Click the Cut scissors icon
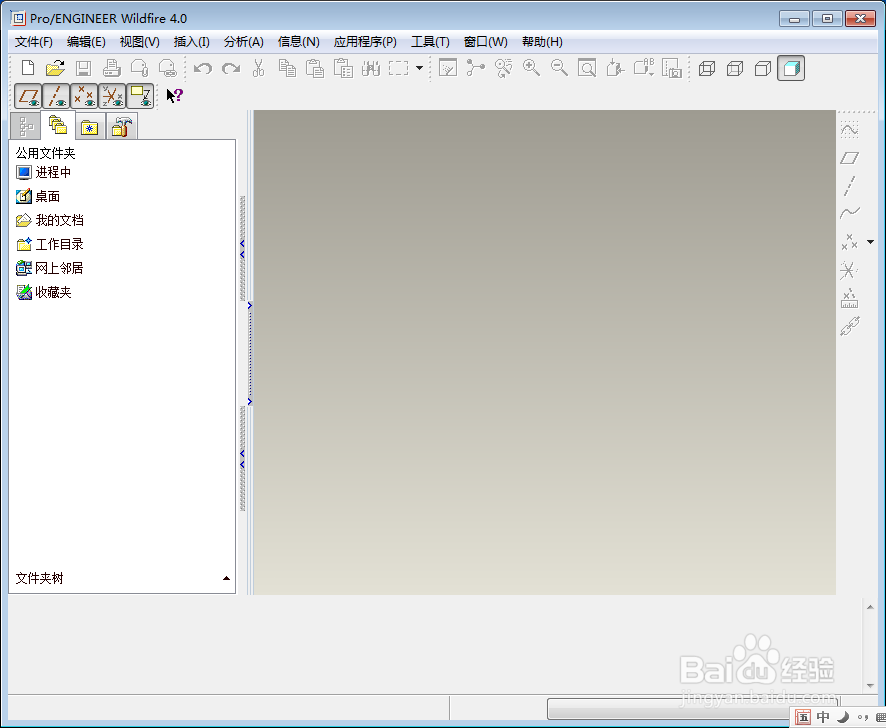The height and width of the screenshot is (728, 886). (258, 68)
